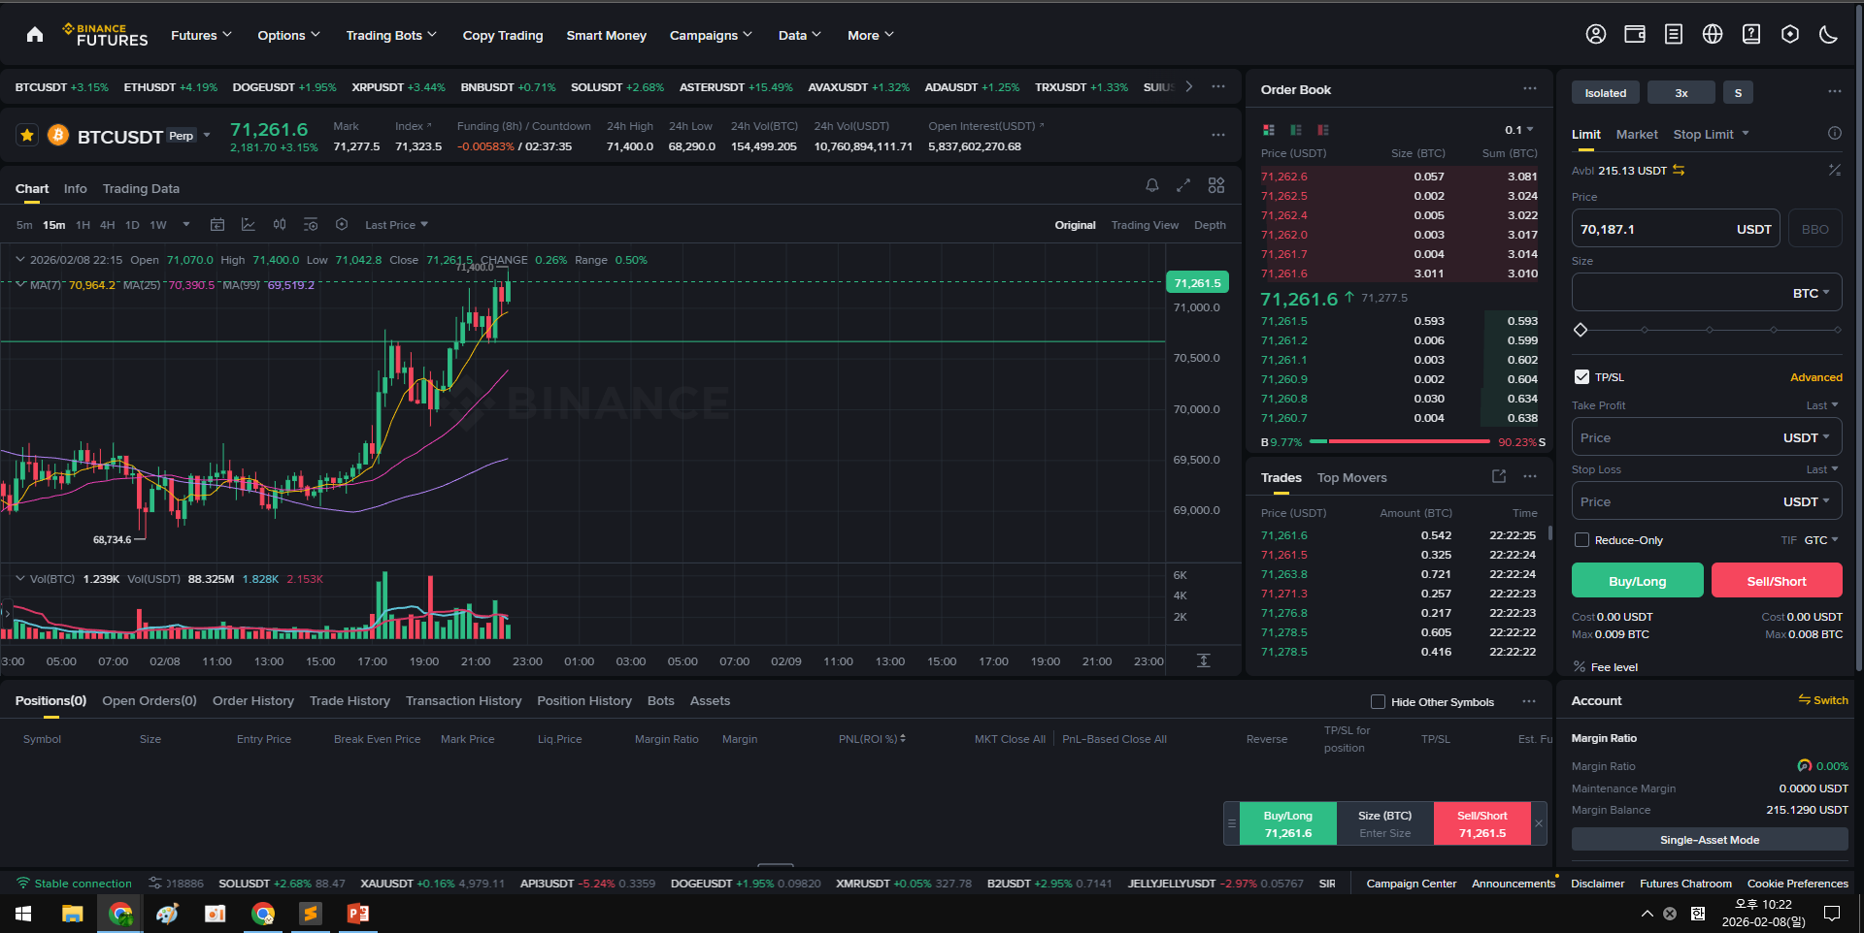This screenshot has height=933, width=1864.
Task: Open the language globe icon
Action: (1712, 35)
